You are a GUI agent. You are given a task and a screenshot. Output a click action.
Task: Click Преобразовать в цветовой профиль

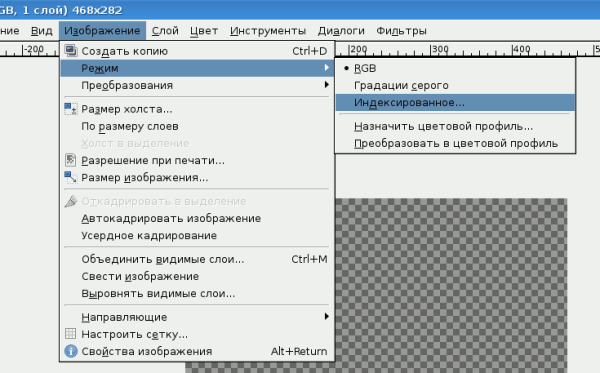(455, 143)
